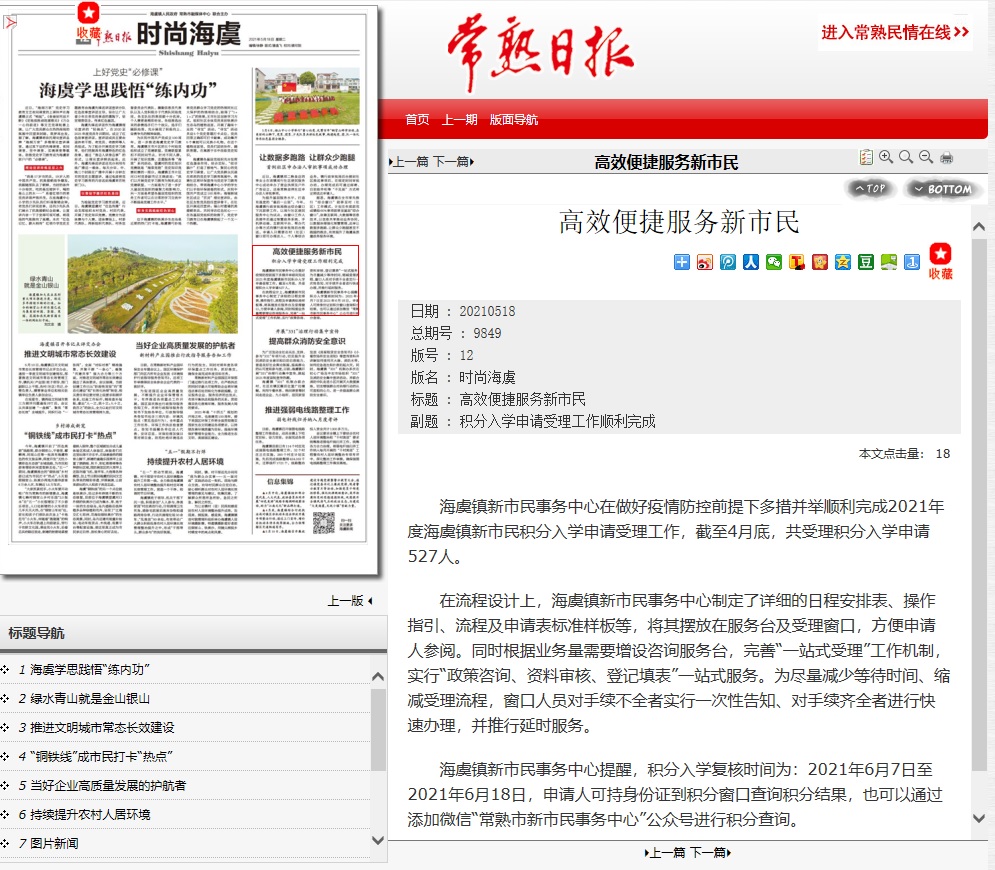Click headline list scrollbar down arrow

[378, 840]
